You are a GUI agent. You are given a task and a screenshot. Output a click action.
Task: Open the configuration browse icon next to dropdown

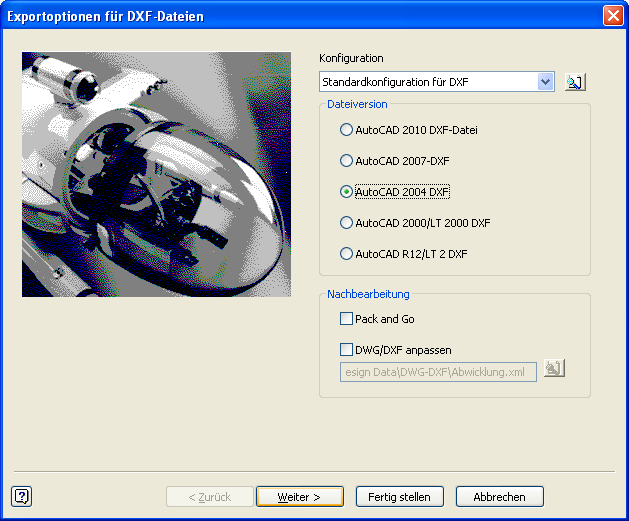[x=575, y=82]
